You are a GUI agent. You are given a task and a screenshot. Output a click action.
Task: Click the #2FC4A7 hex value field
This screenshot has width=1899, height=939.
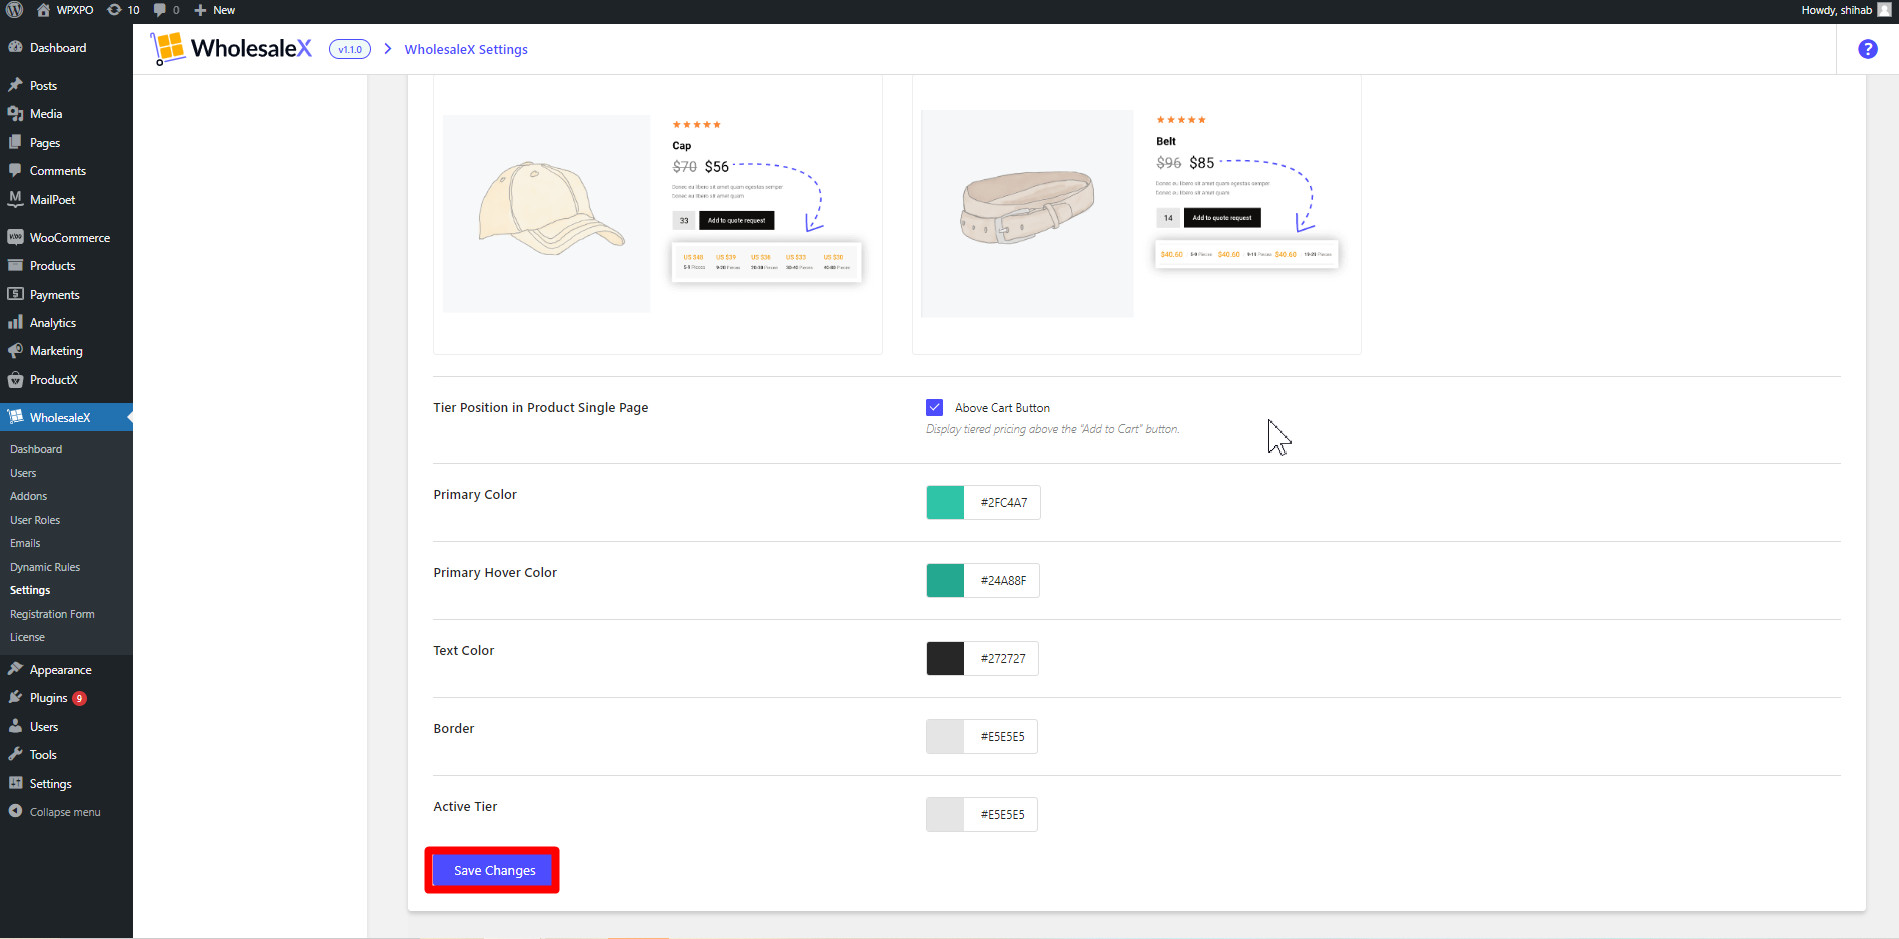[1003, 502]
